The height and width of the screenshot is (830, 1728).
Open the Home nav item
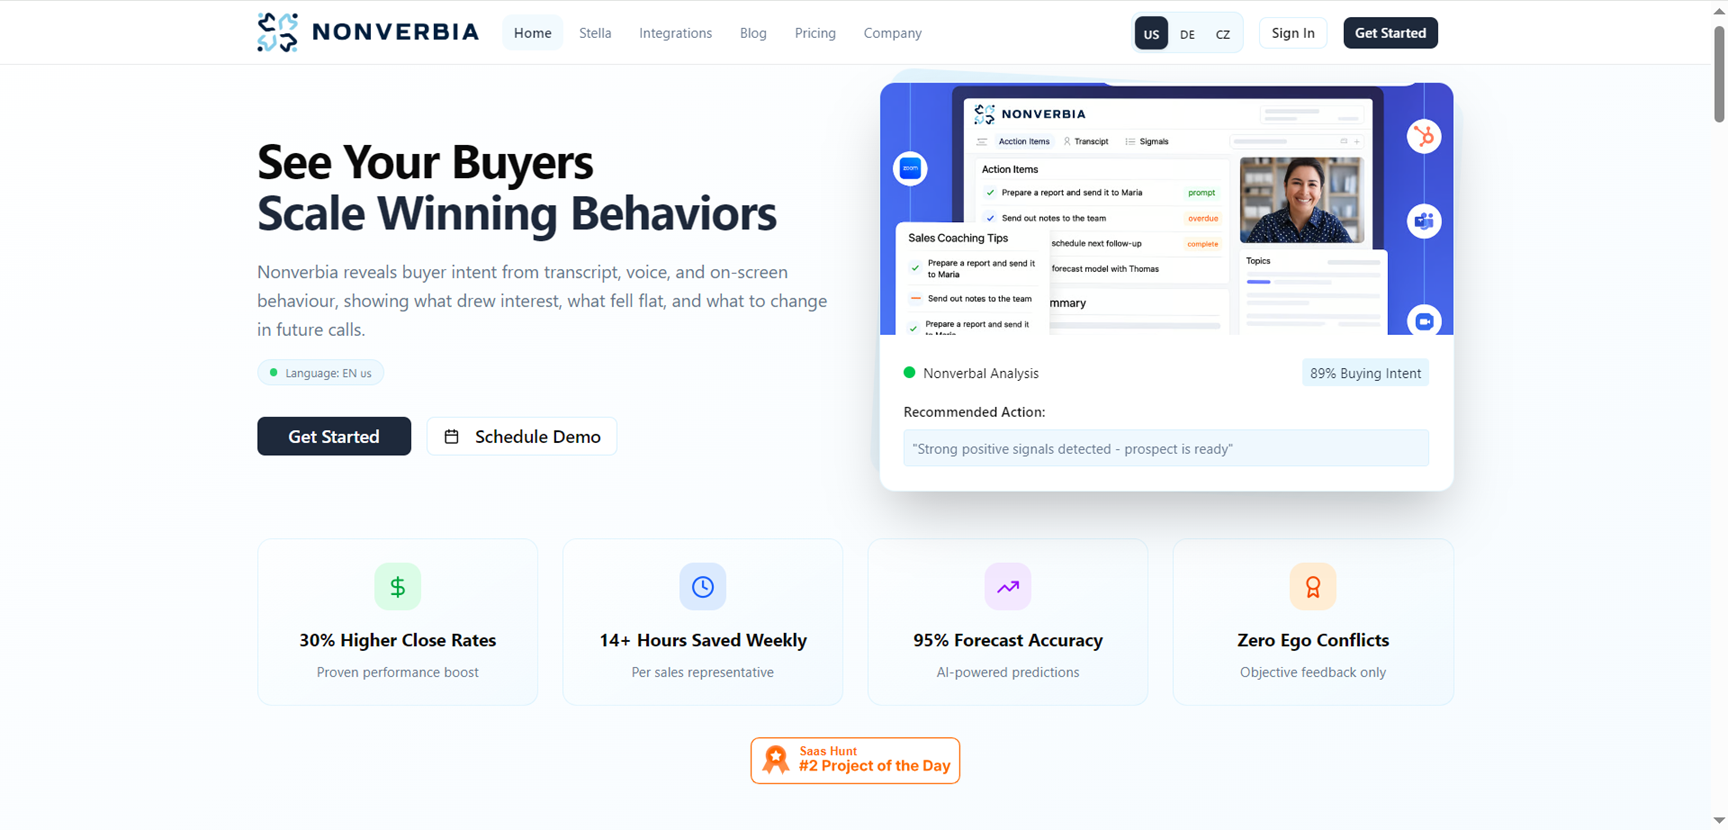(533, 33)
